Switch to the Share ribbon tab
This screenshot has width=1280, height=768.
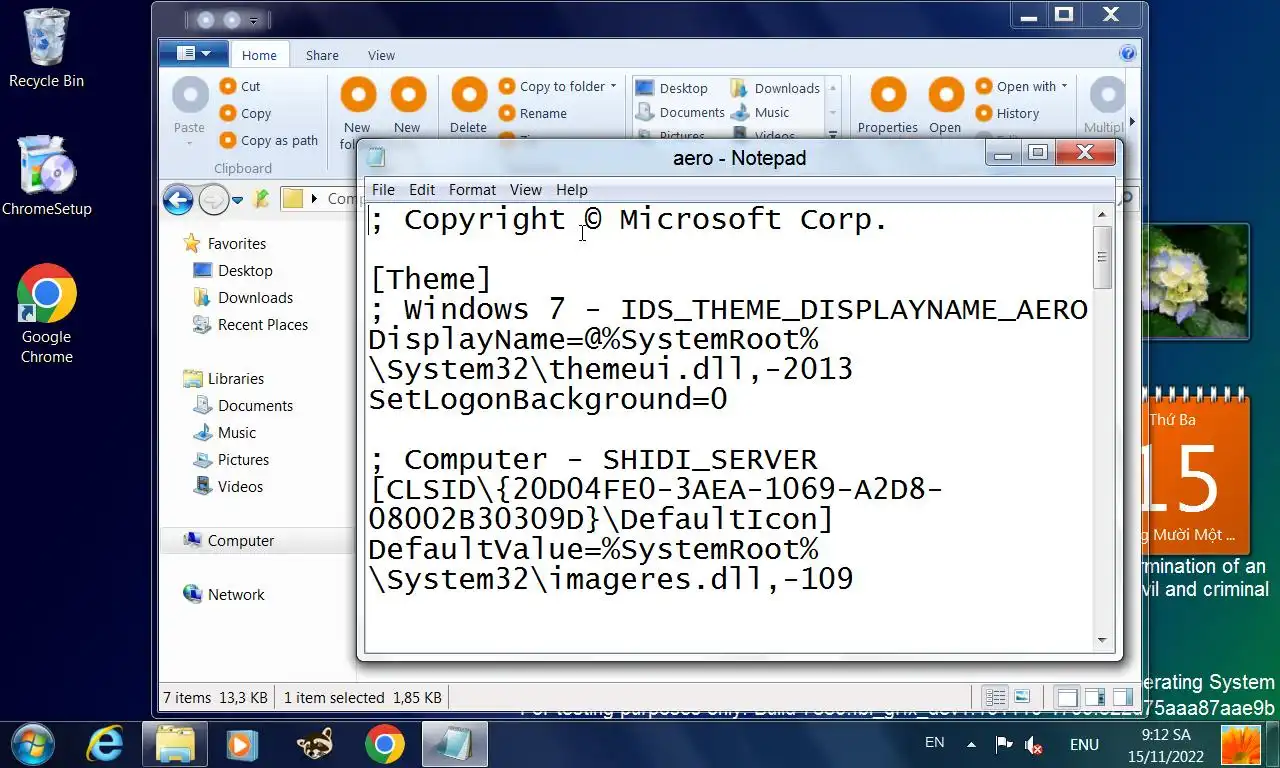point(322,55)
